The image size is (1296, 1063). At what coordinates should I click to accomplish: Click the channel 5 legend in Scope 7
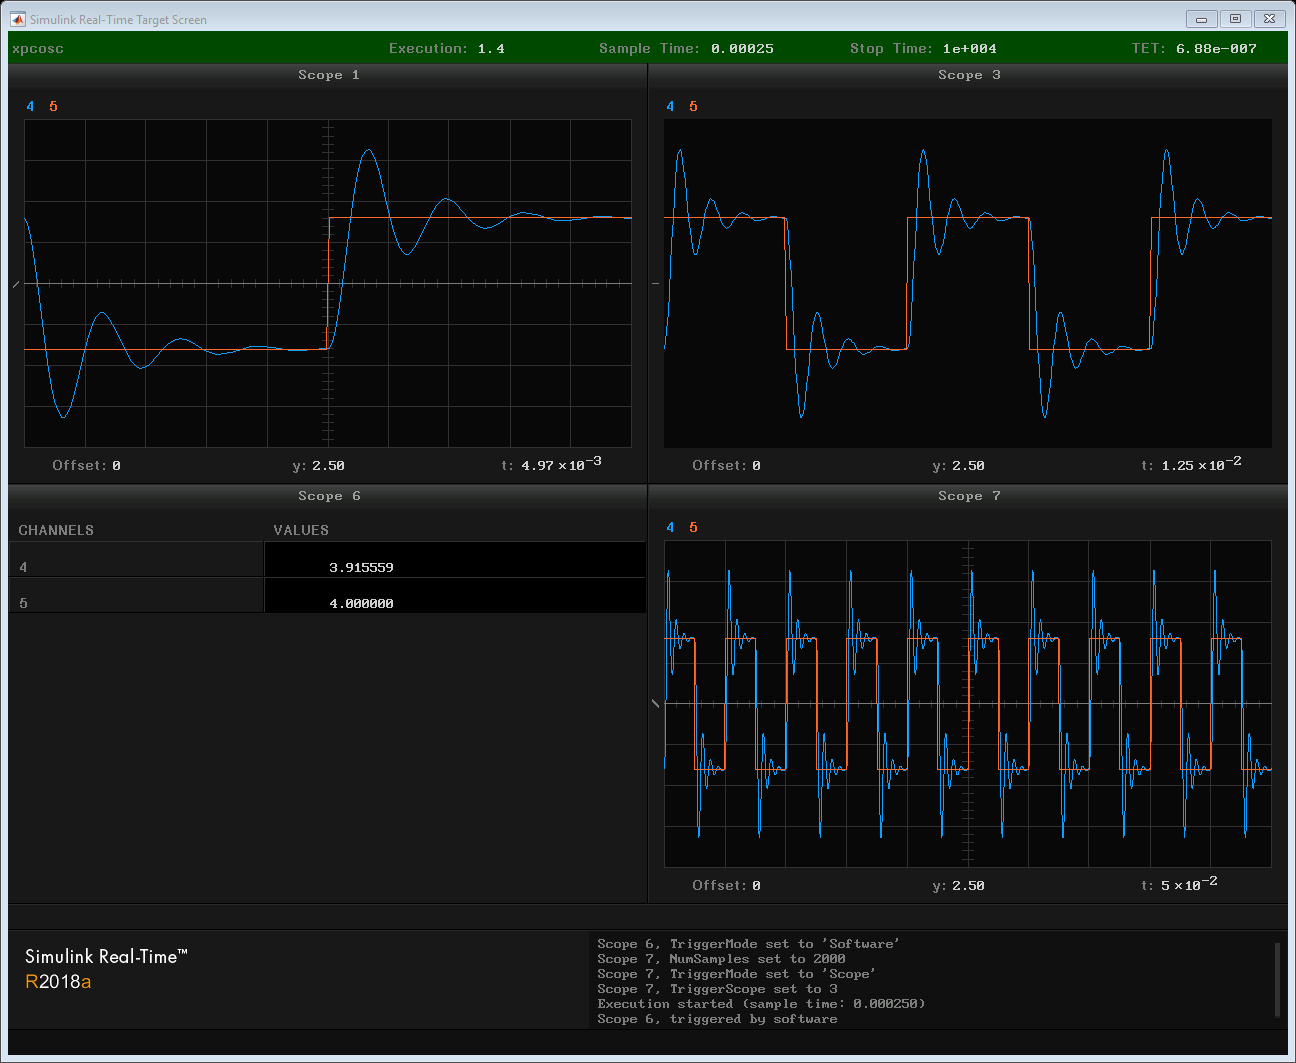pos(693,528)
